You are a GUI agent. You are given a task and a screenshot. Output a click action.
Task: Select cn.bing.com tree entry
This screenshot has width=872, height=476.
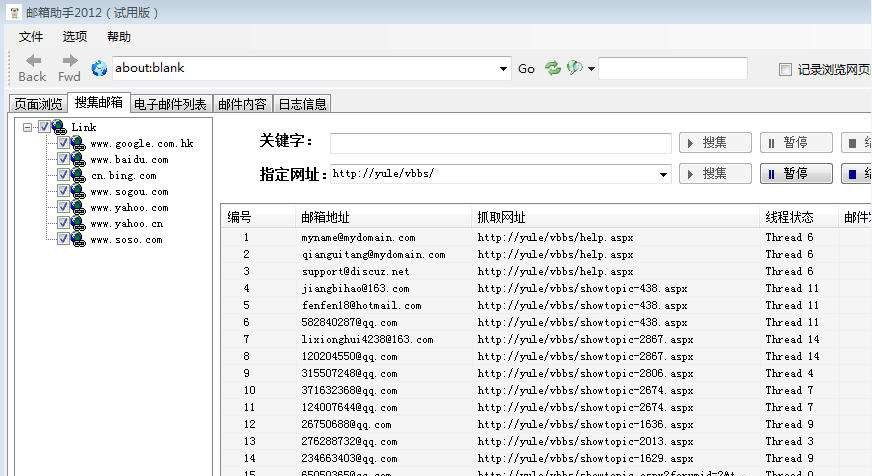click(124, 176)
